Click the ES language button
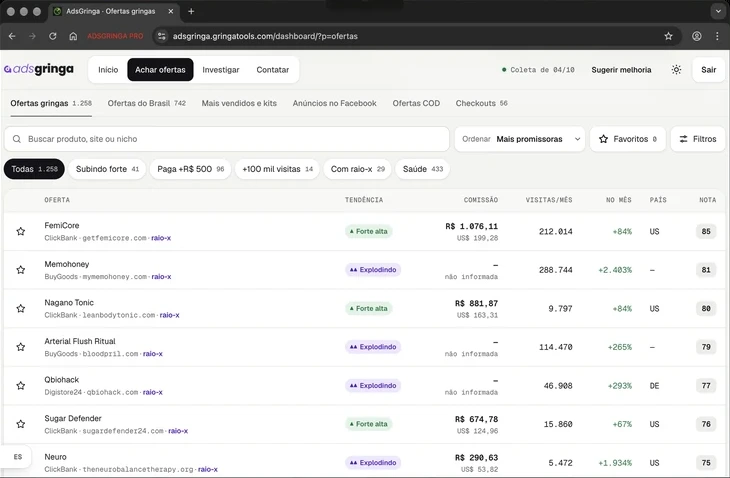This screenshot has width=730, height=478. tap(18, 457)
